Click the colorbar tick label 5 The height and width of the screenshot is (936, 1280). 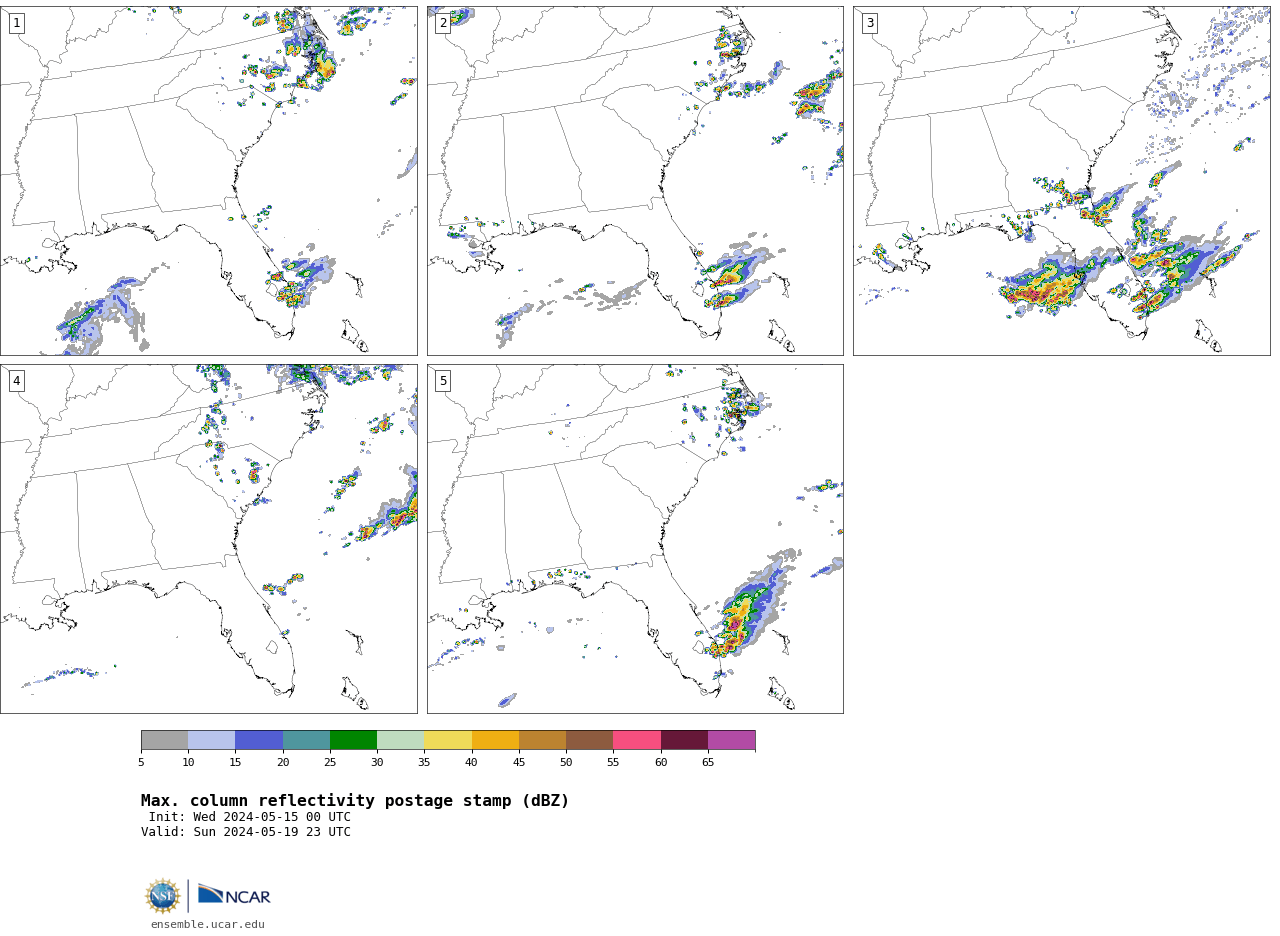click(141, 763)
